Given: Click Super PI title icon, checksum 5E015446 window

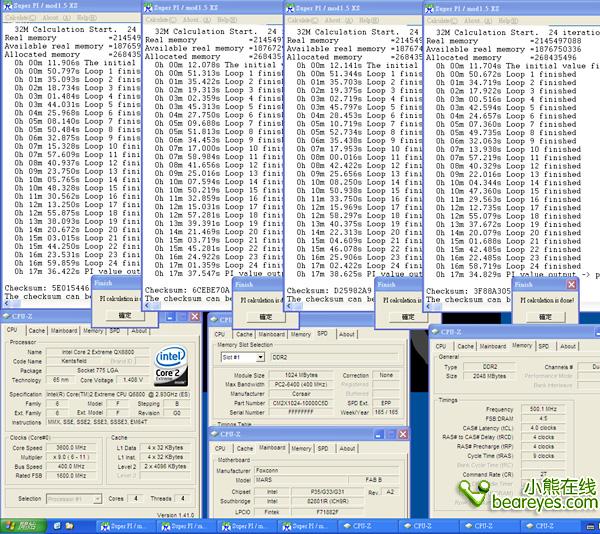Looking at the screenshot, I should tap(7, 6).
